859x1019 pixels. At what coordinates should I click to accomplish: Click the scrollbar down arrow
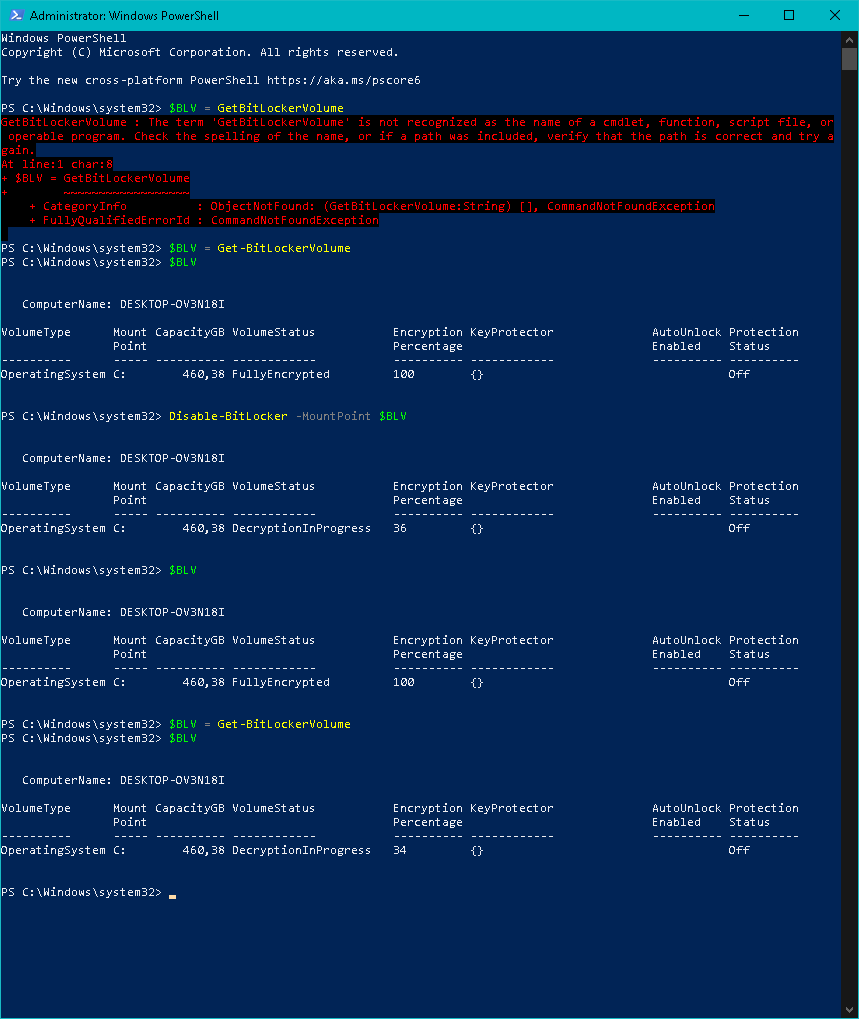tap(849, 1010)
